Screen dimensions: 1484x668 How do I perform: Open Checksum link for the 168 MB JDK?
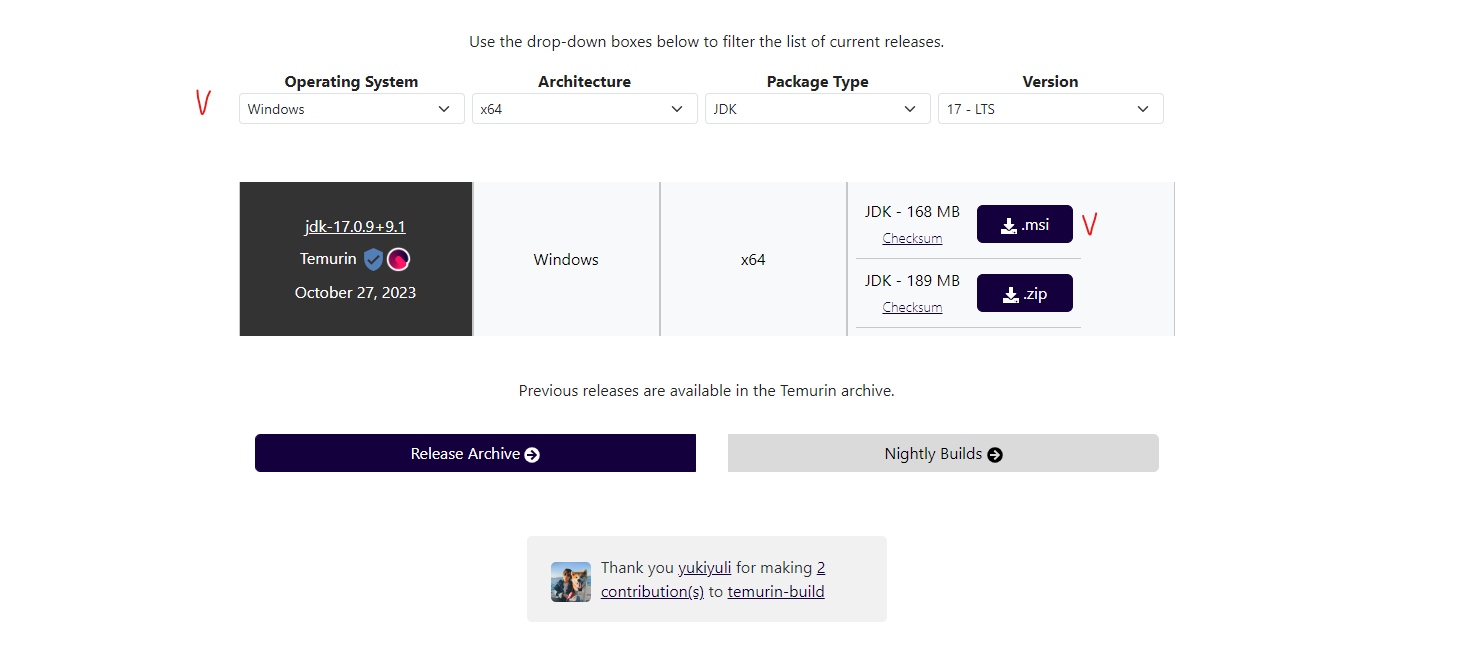[912, 238]
